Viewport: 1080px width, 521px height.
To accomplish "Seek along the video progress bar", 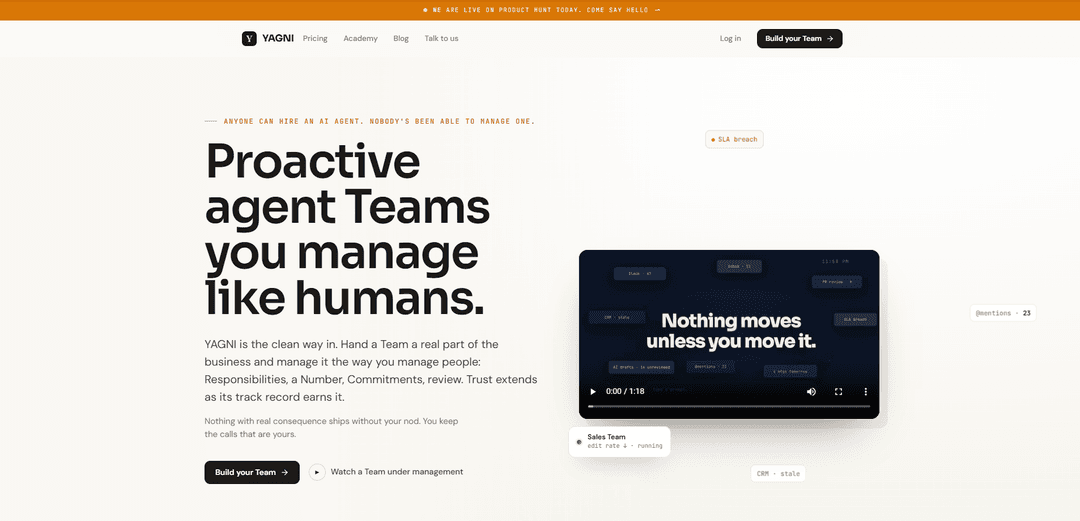I will [x=729, y=407].
